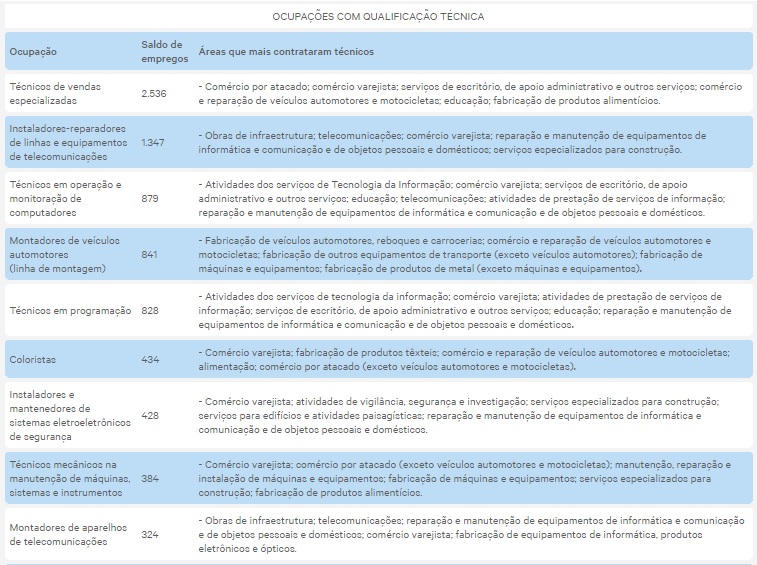Click the value 324

[150, 535]
